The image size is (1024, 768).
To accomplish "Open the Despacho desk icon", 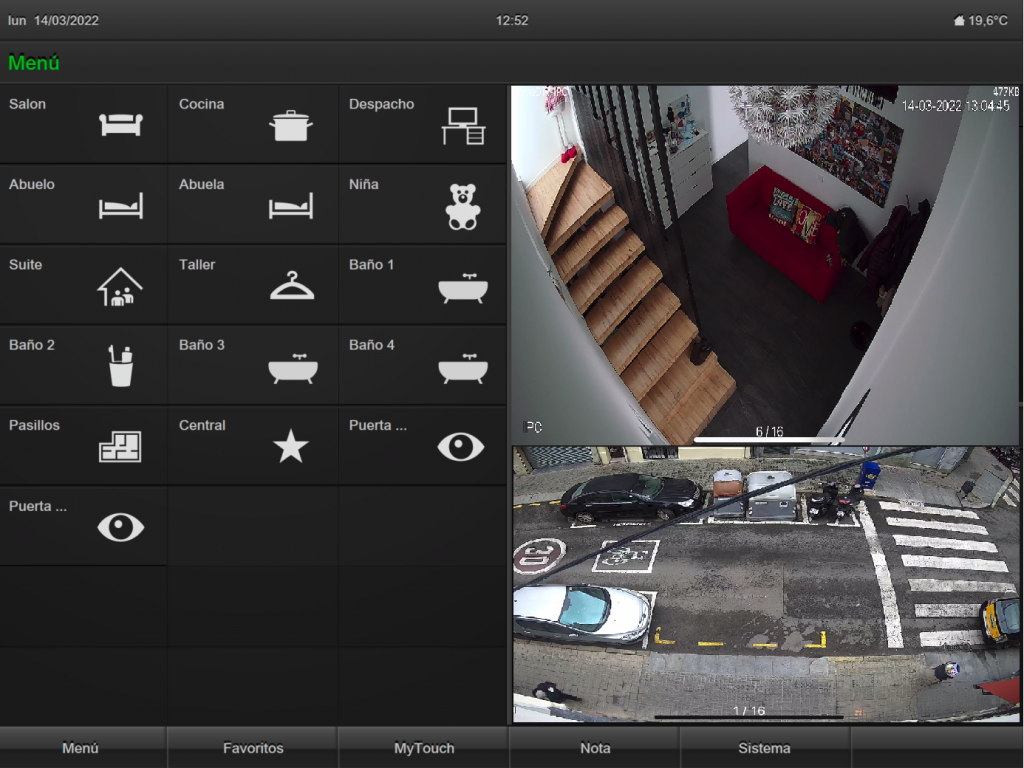I will [463, 126].
